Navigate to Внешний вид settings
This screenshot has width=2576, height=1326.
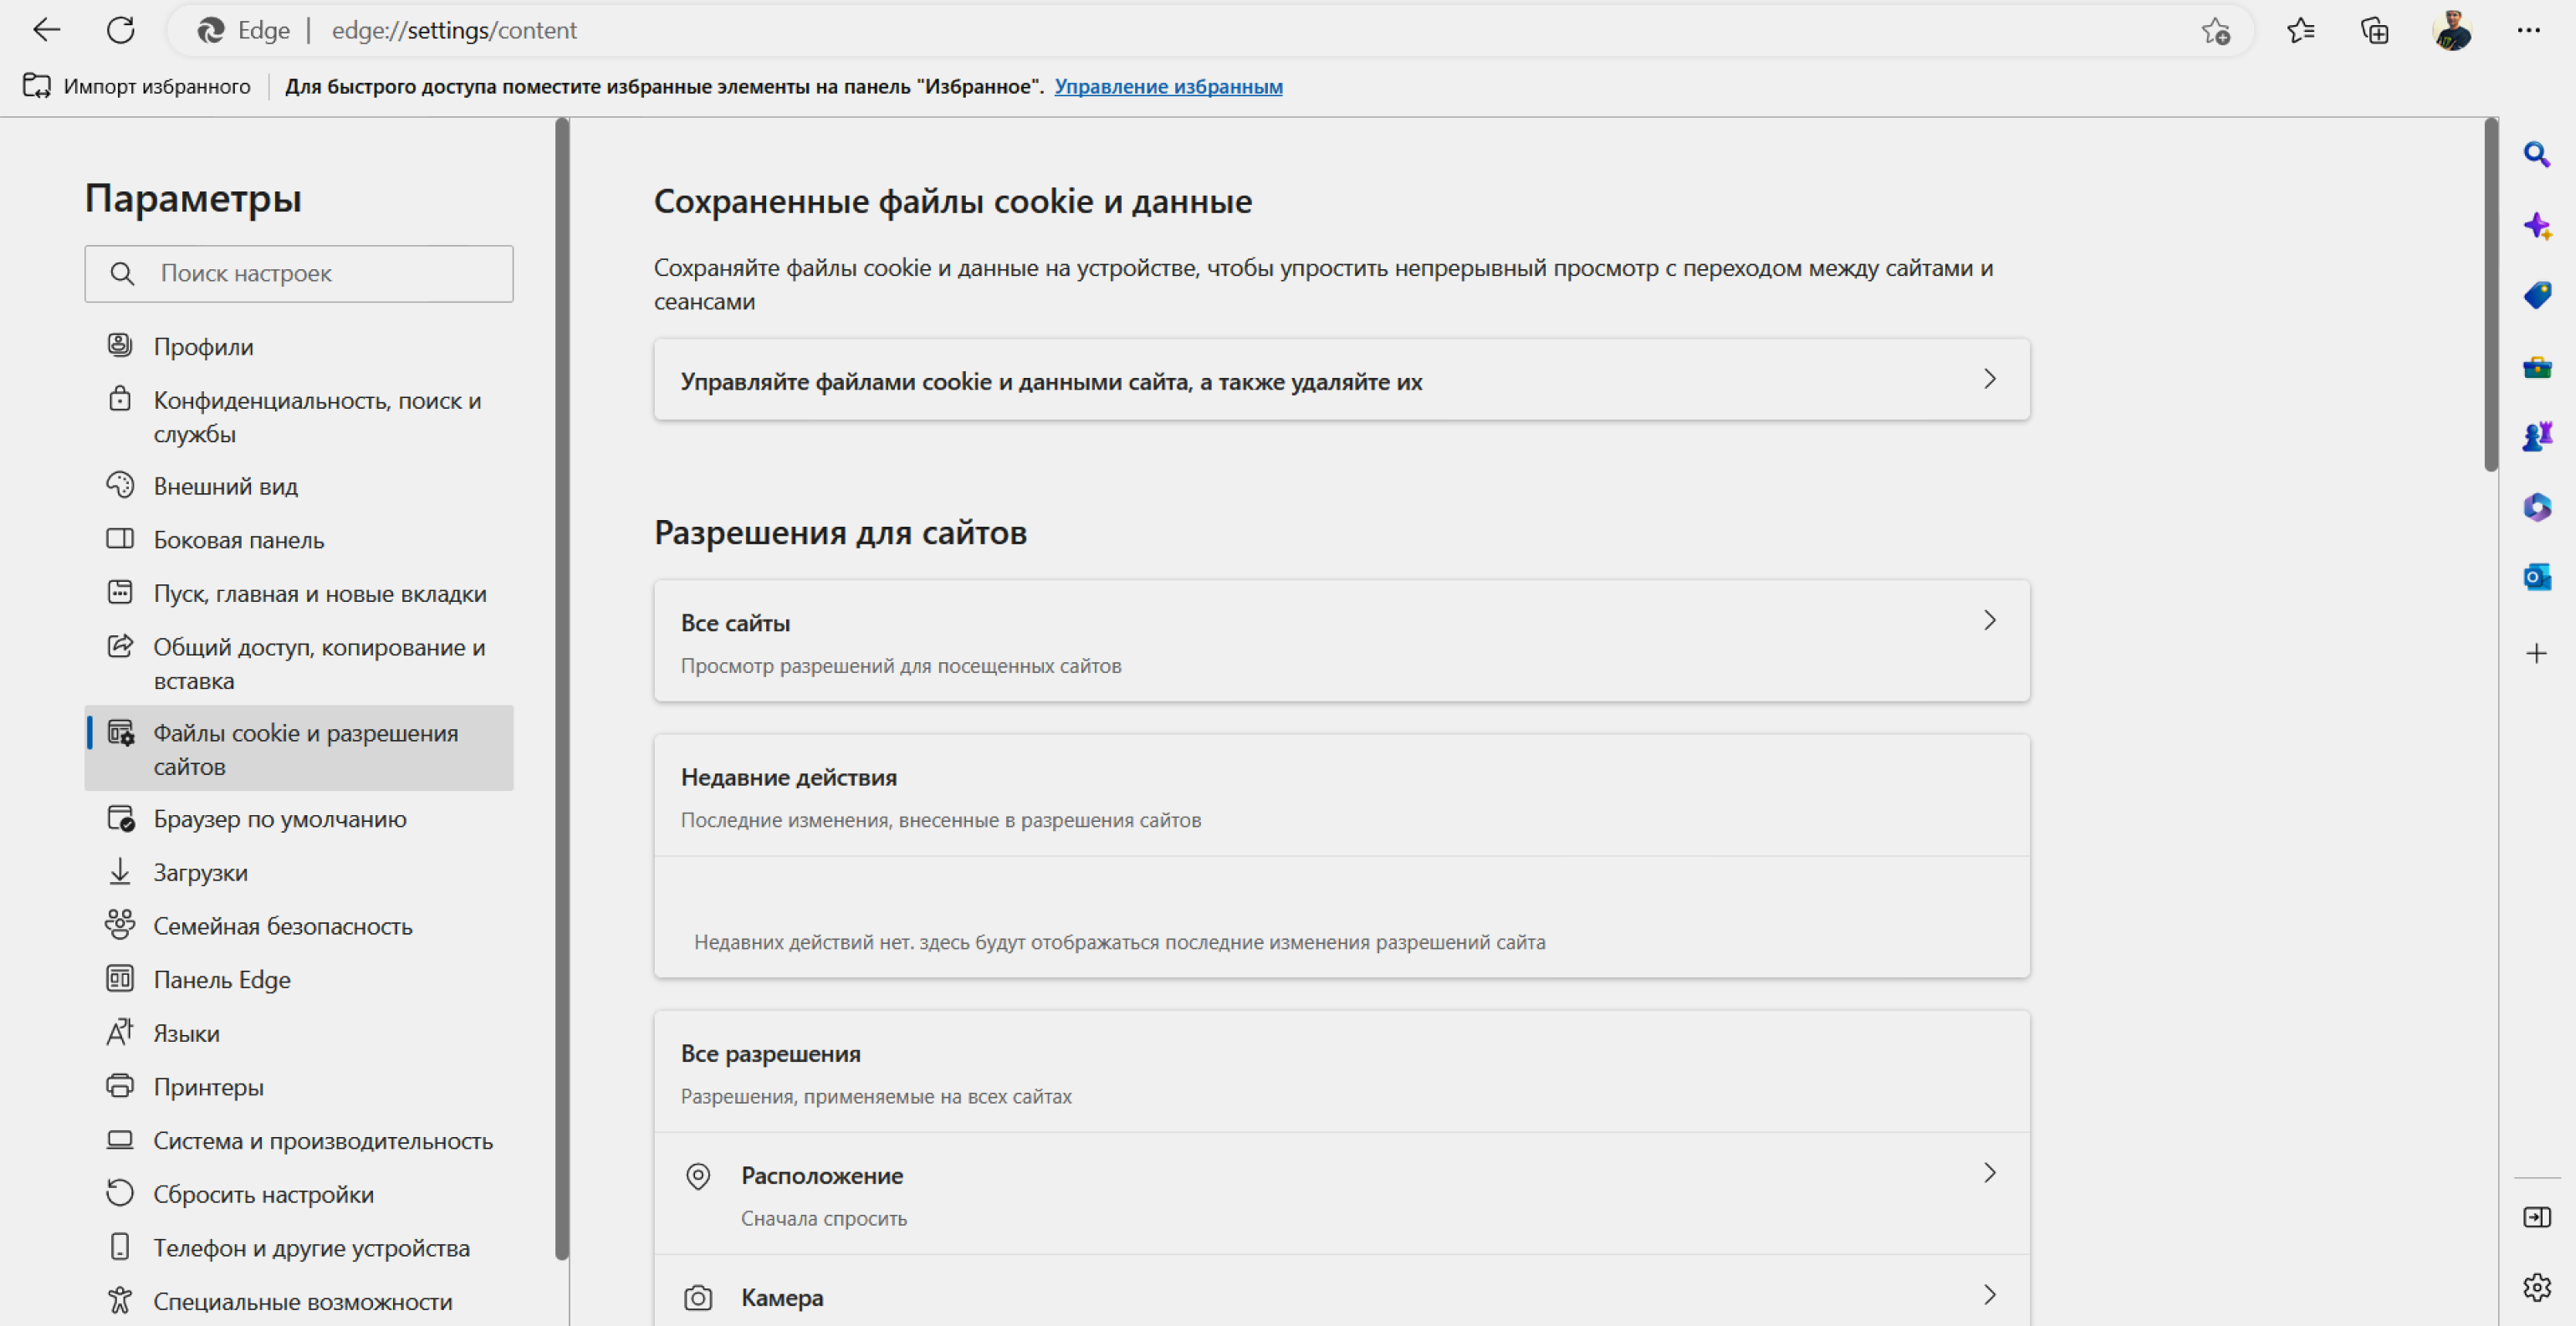tap(227, 486)
